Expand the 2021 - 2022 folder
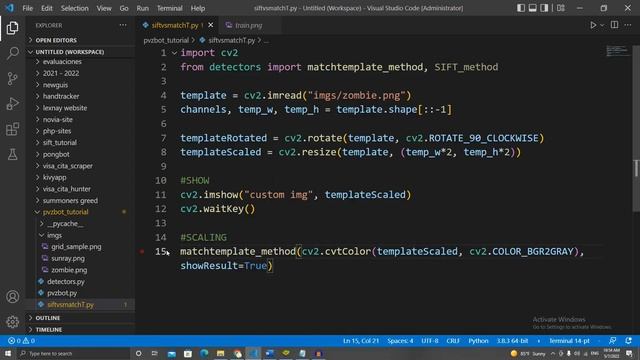The height and width of the screenshot is (360, 640). click(61, 73)
